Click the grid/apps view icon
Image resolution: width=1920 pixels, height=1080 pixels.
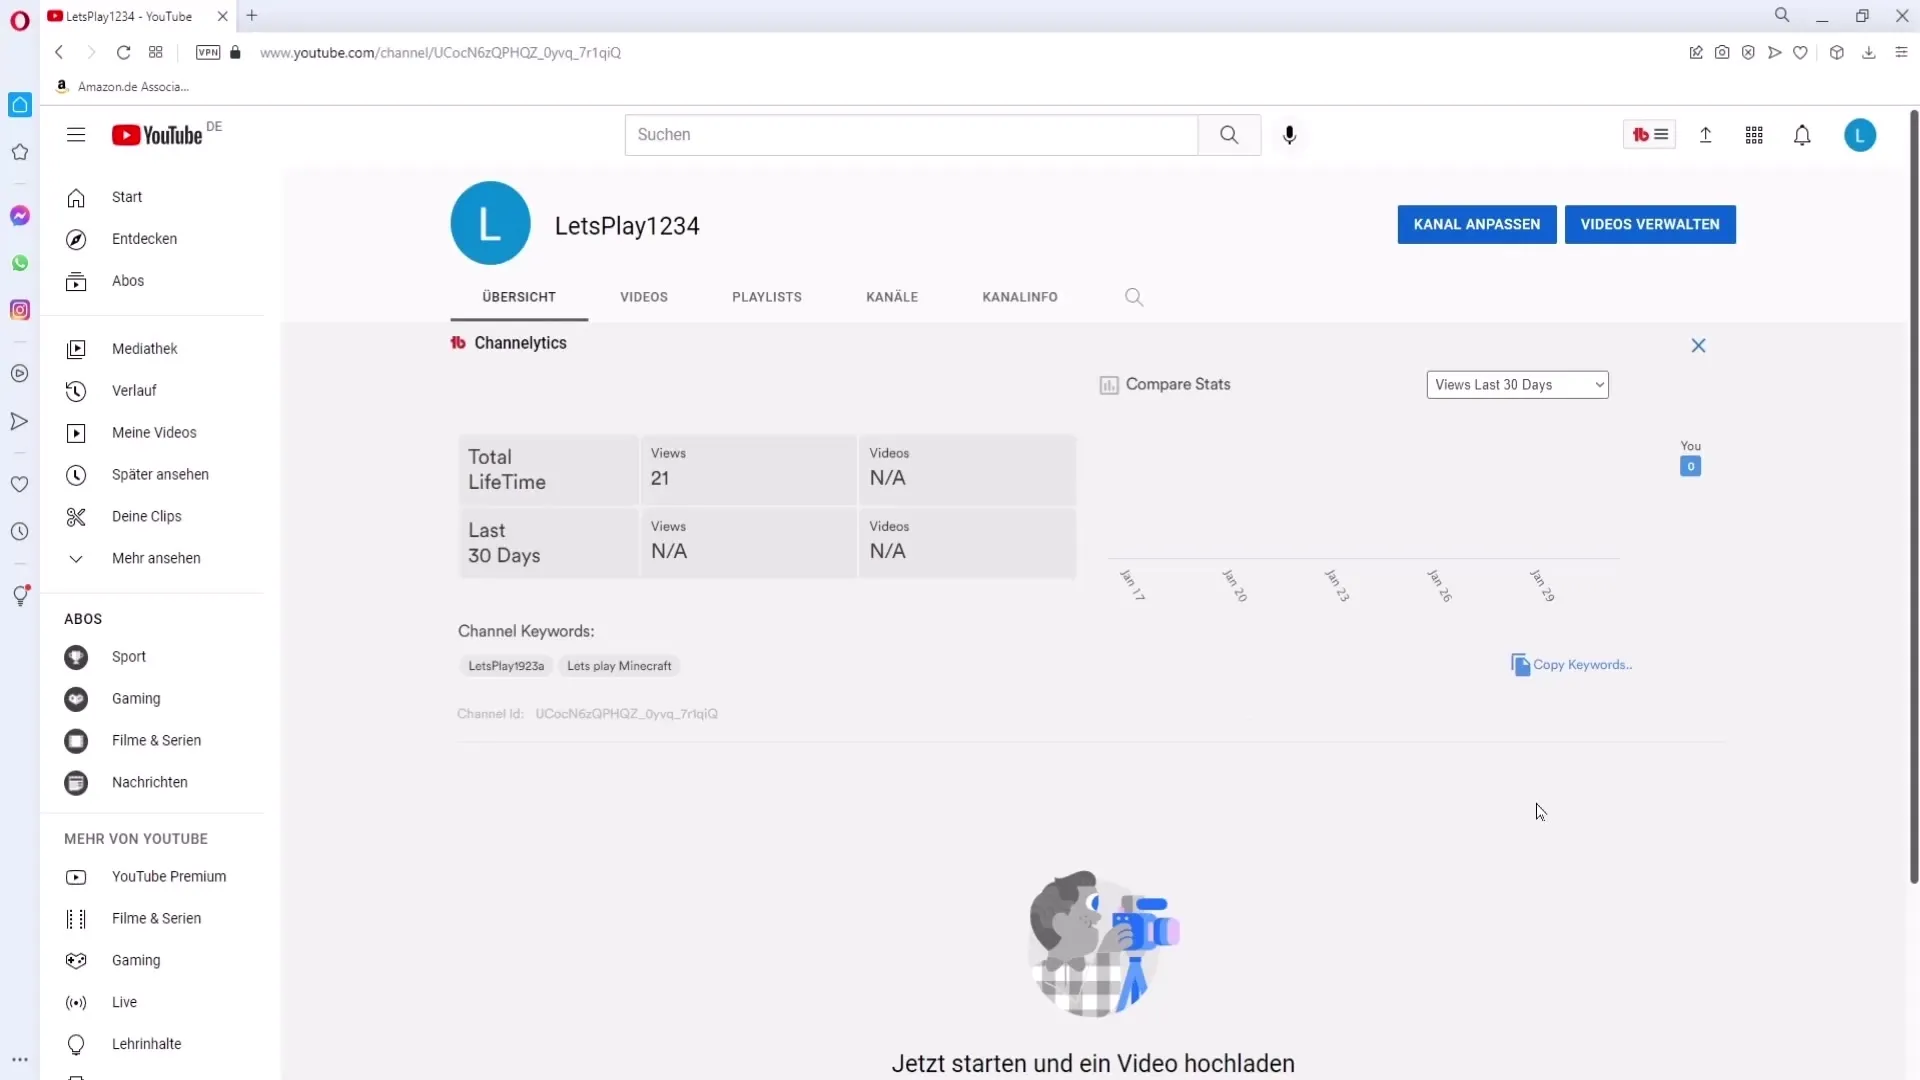click(x=1754, y=135)
